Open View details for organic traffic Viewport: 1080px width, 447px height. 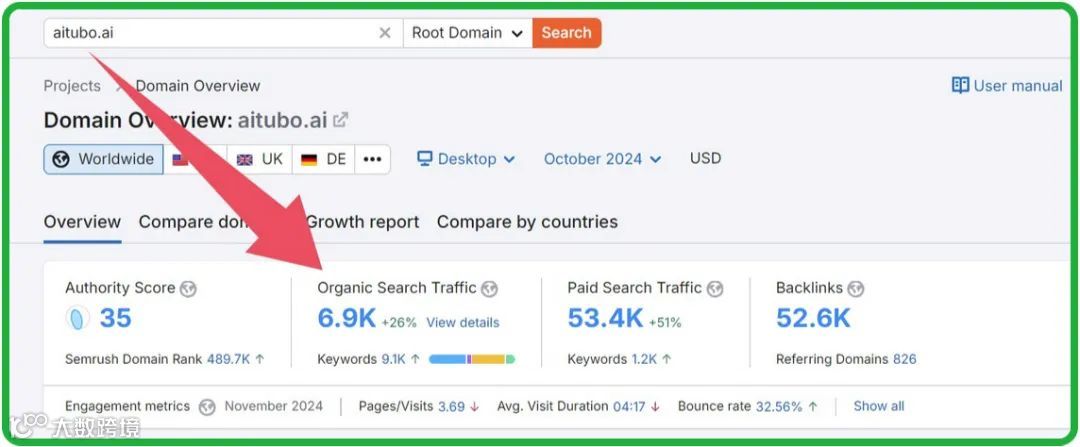pyautogui.click(x=463, y=322)
